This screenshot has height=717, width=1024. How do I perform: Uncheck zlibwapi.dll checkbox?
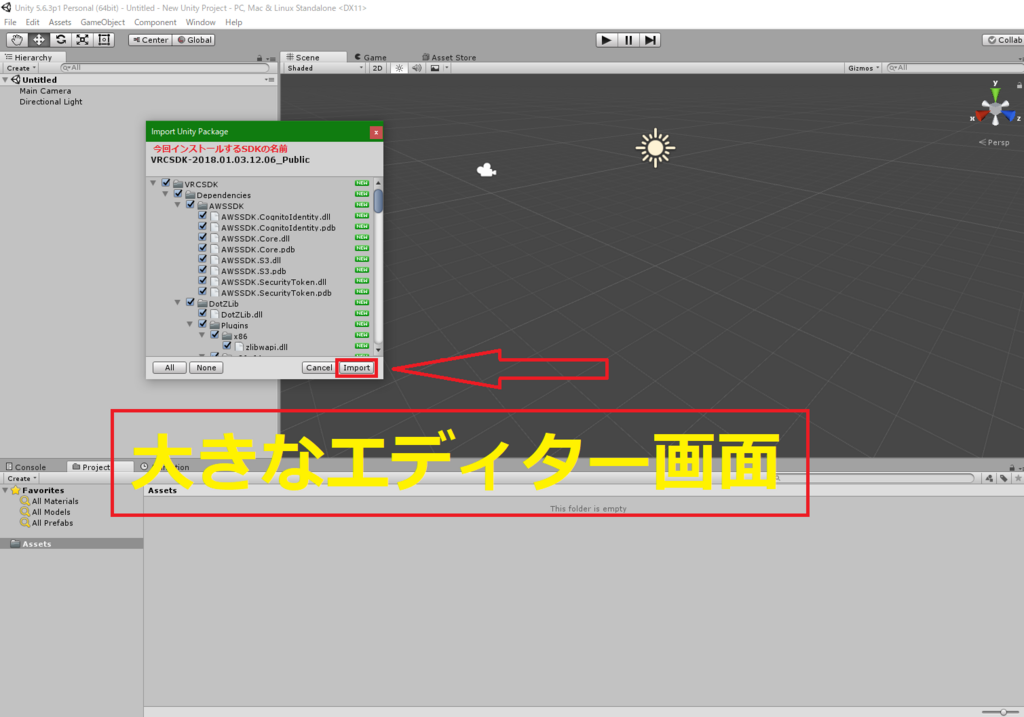(227, 345)
